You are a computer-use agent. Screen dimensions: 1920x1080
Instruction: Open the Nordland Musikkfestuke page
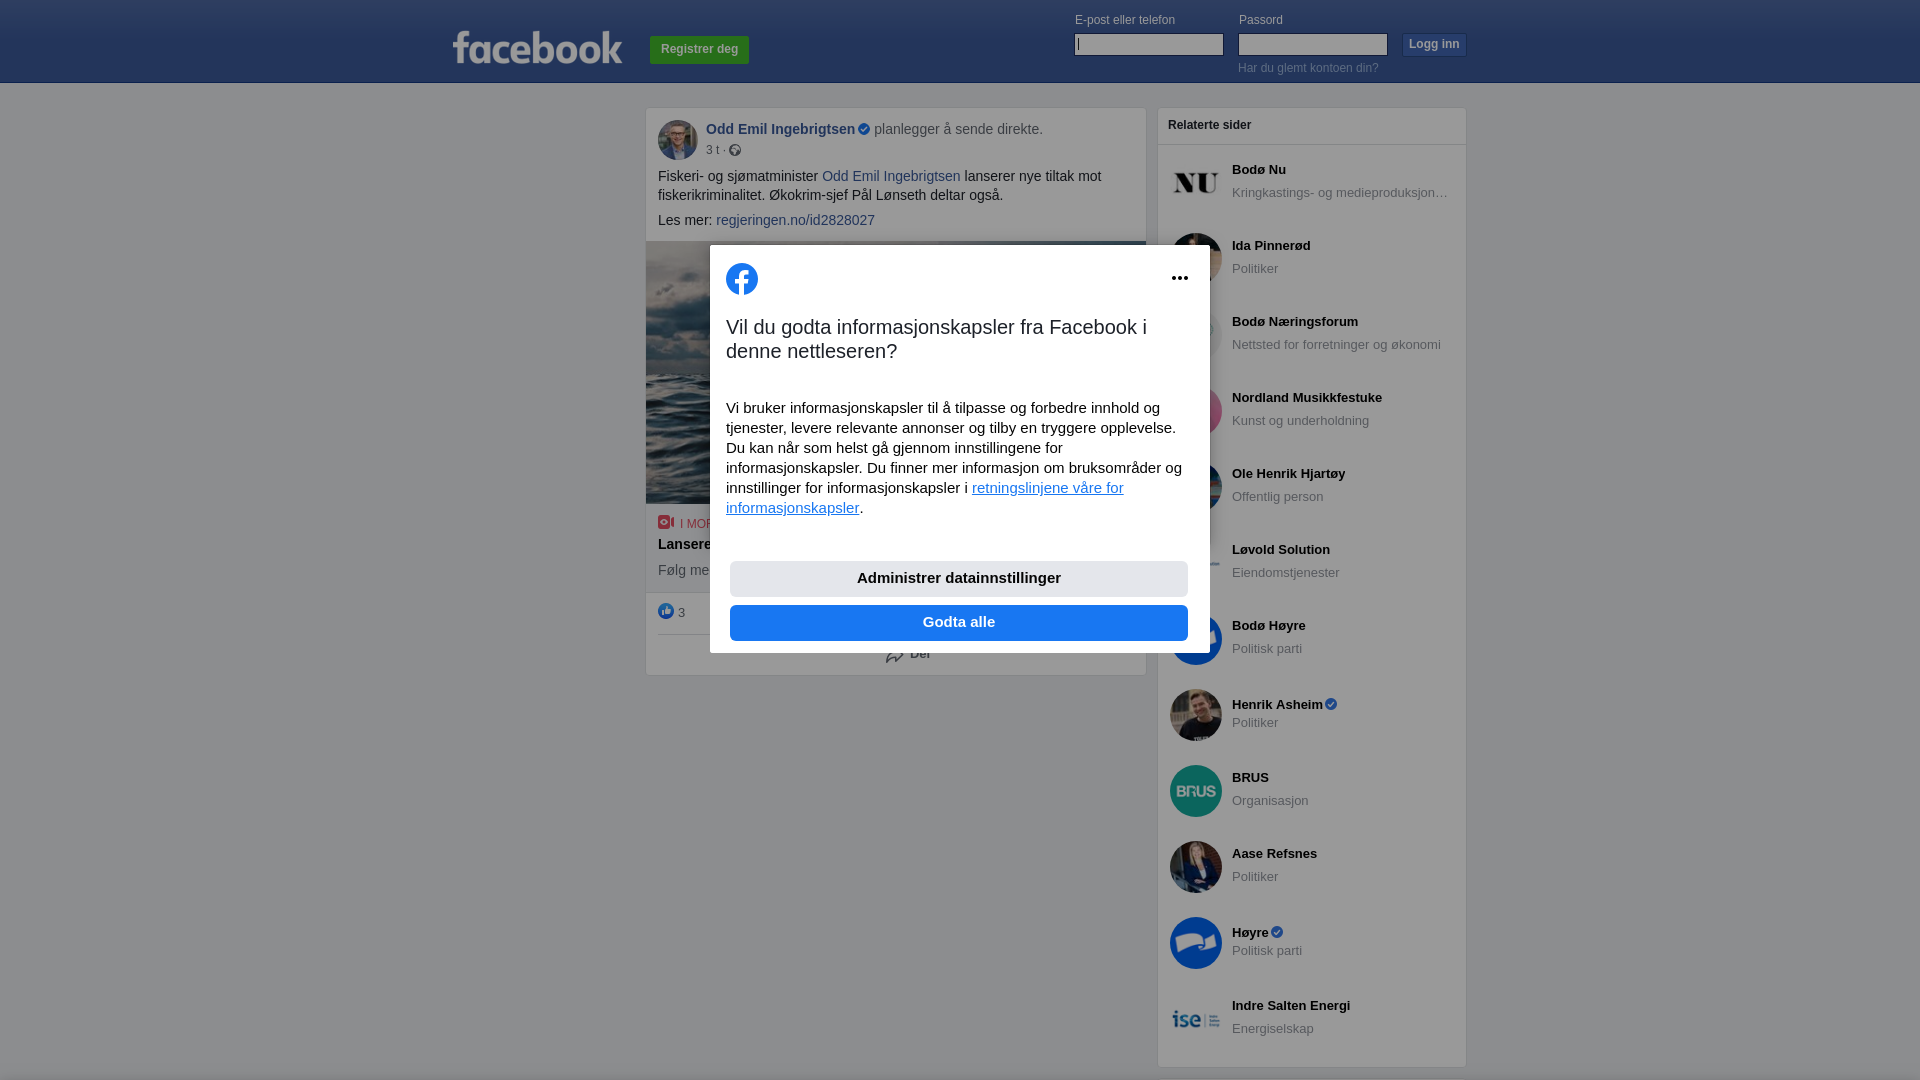click(1307, 398)
